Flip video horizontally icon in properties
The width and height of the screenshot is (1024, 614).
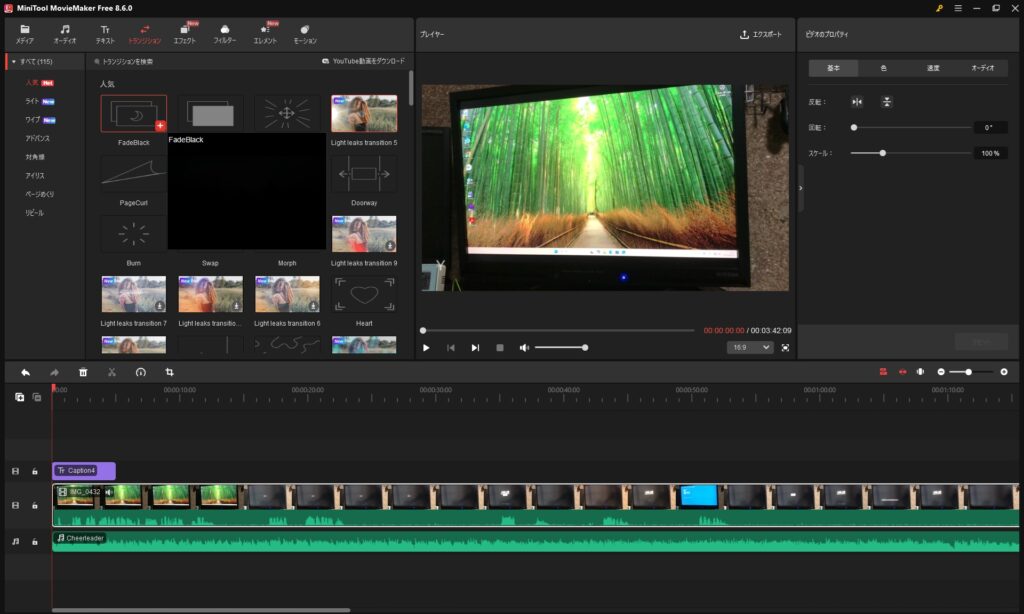click(x=857, y=102)
